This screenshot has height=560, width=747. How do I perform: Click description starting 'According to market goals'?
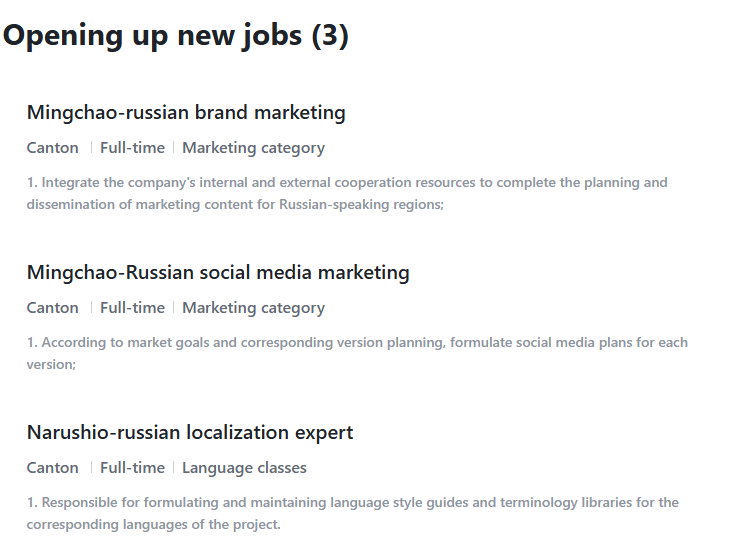[357, 343]
